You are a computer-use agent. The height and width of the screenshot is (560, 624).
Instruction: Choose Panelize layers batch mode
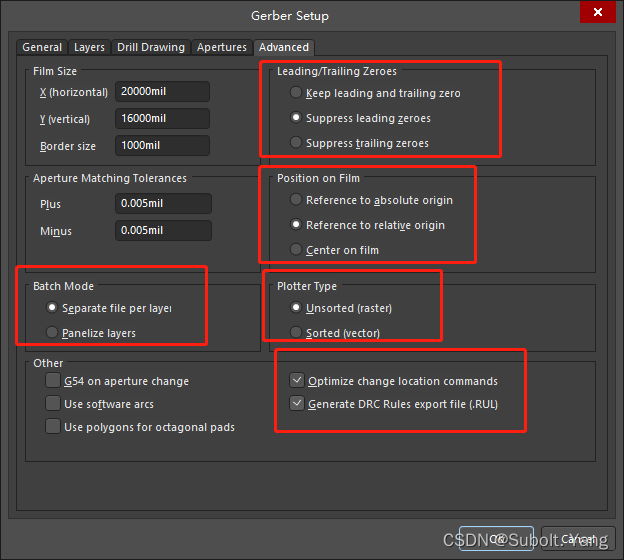[52, 333]
